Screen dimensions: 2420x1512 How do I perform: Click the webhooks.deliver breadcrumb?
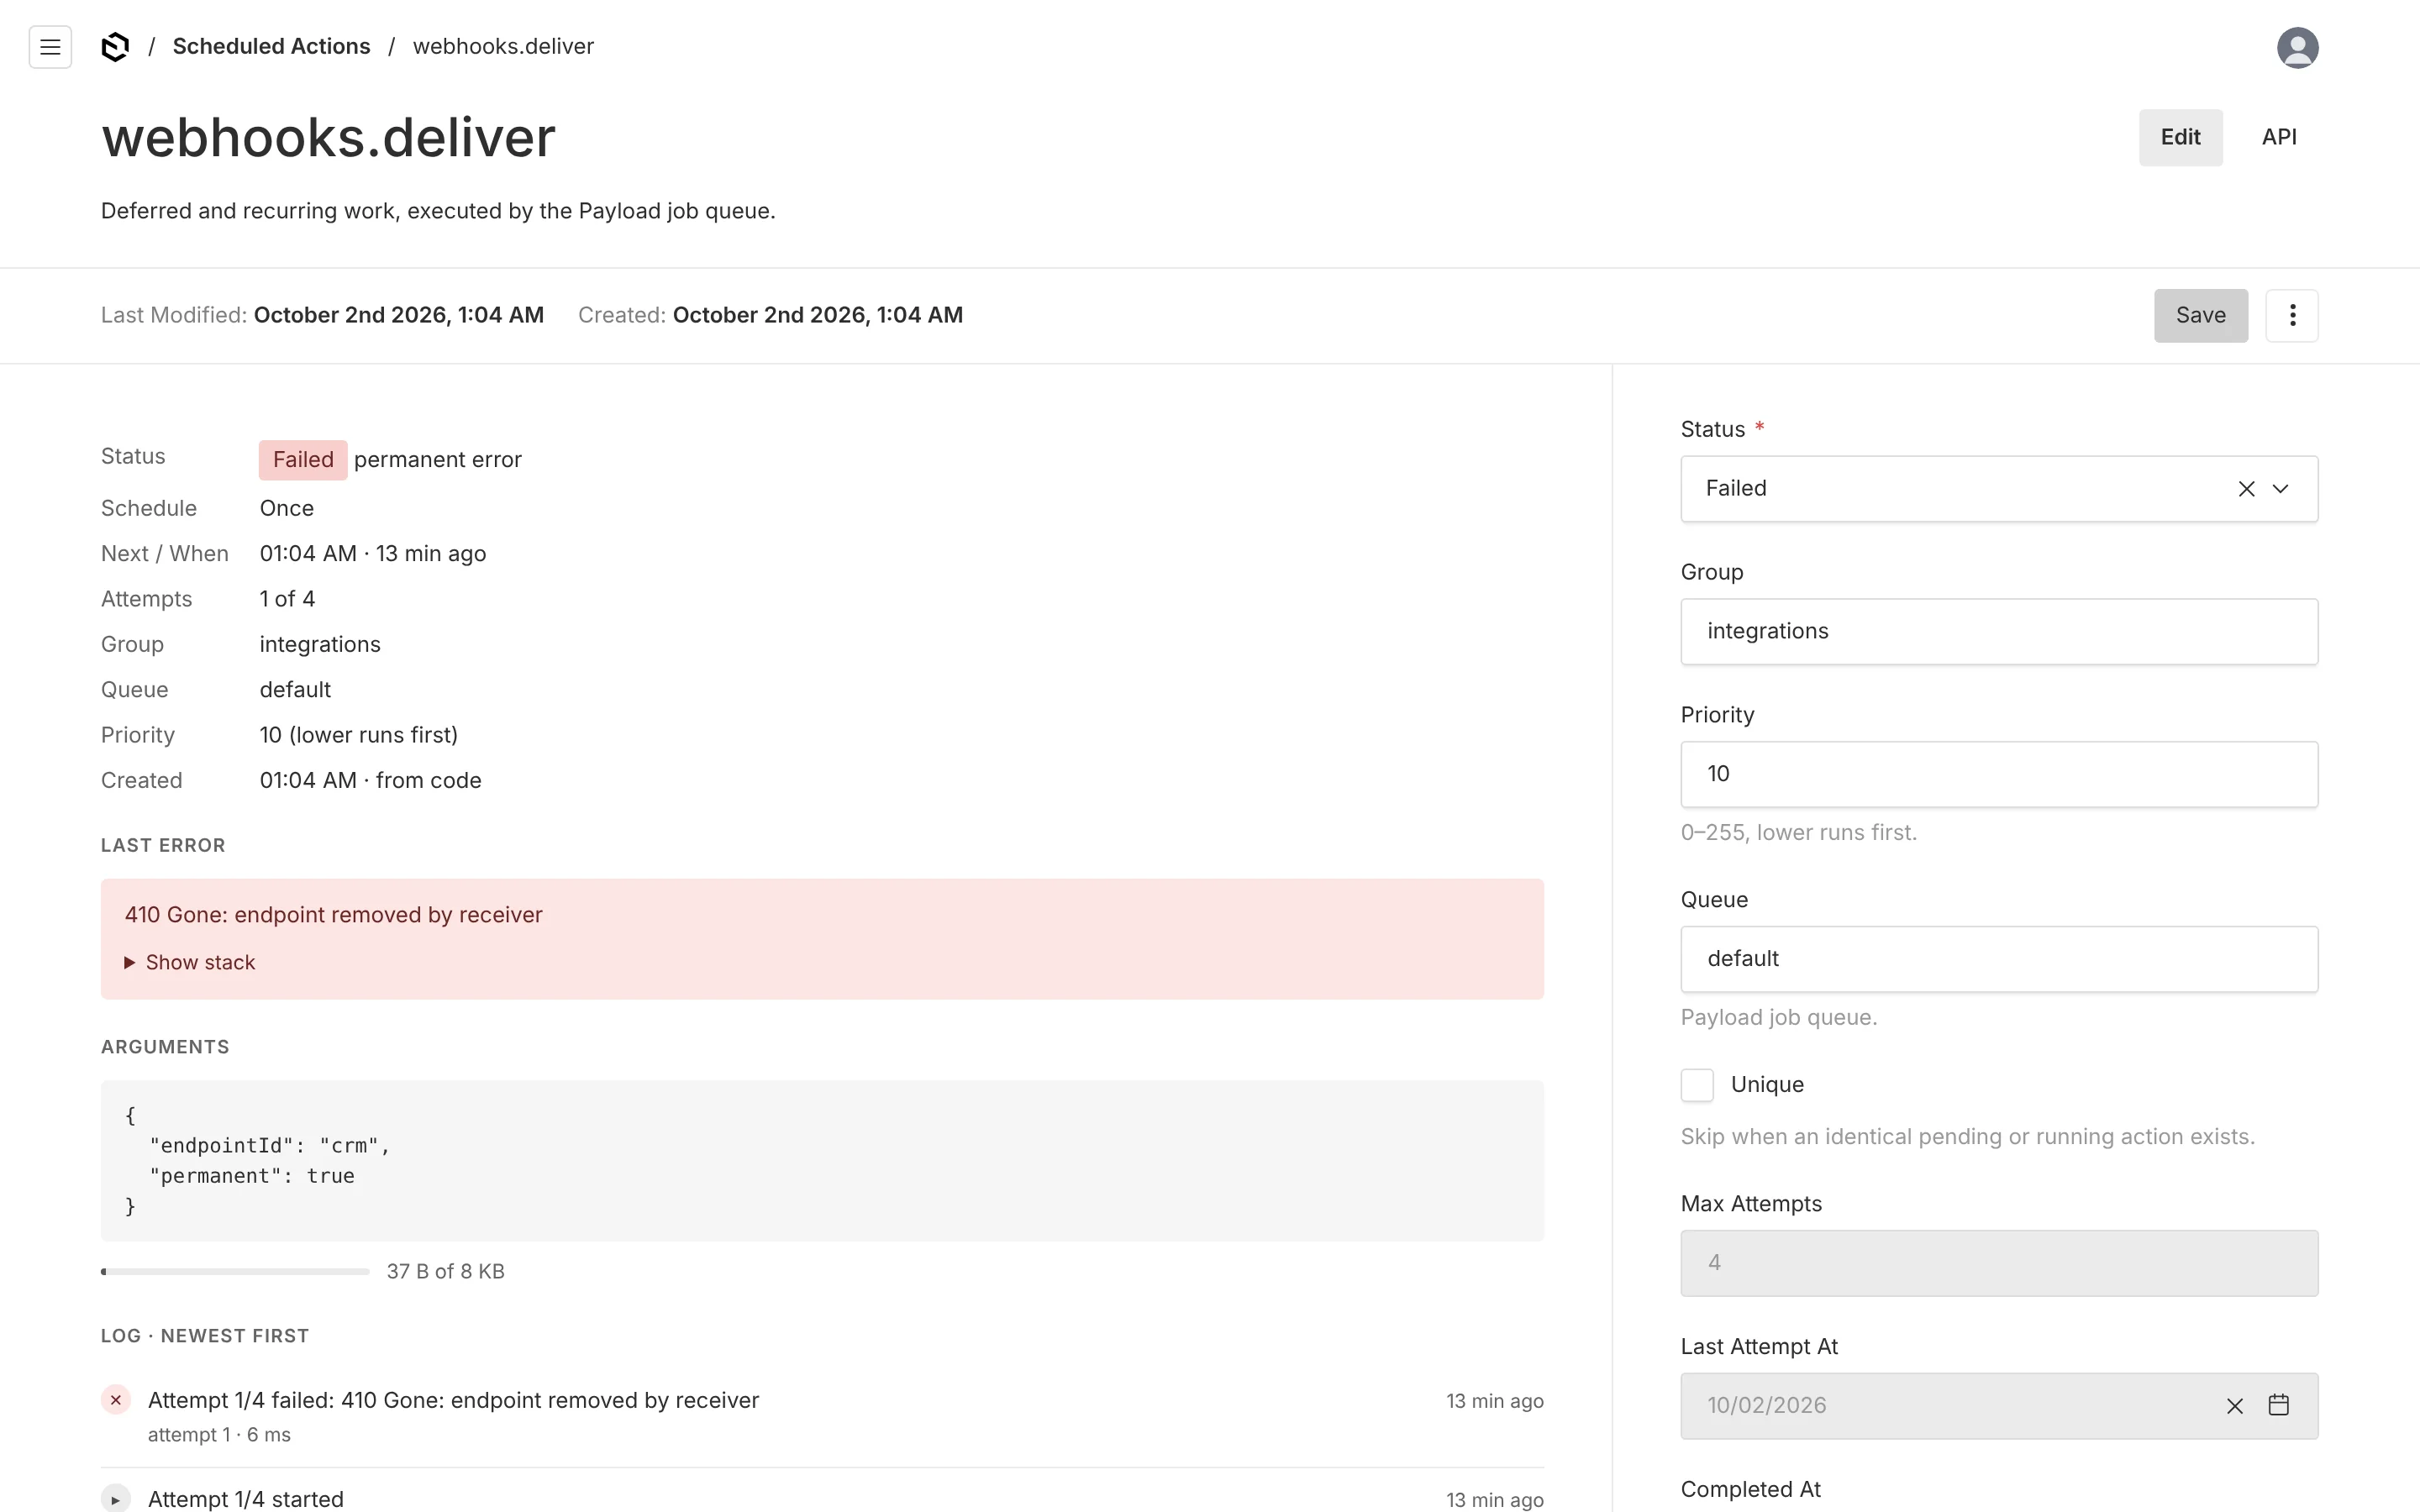tap(503, 47)
